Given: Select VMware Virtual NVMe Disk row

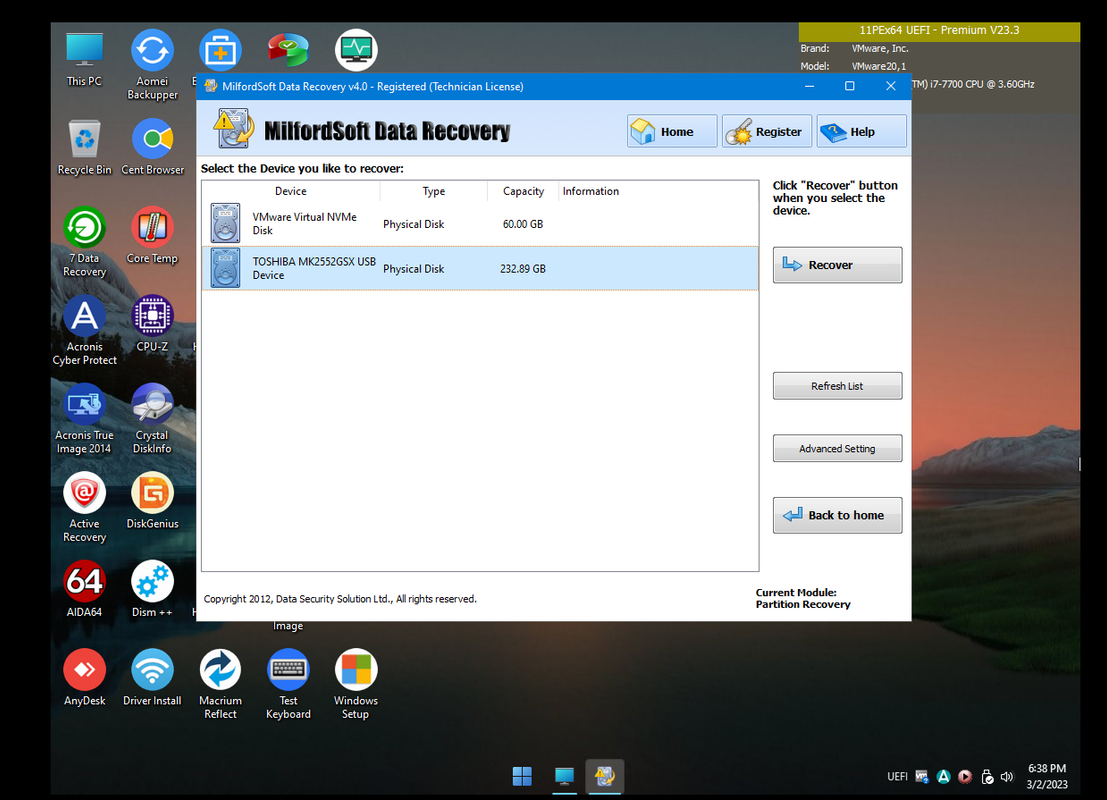Looking at the screenshot, I should pyautogui.click(x=480, y=224).
